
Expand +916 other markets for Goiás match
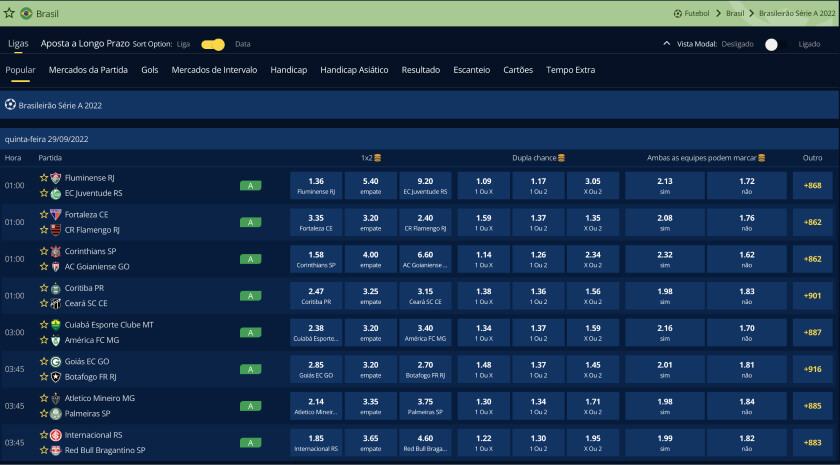812,369
